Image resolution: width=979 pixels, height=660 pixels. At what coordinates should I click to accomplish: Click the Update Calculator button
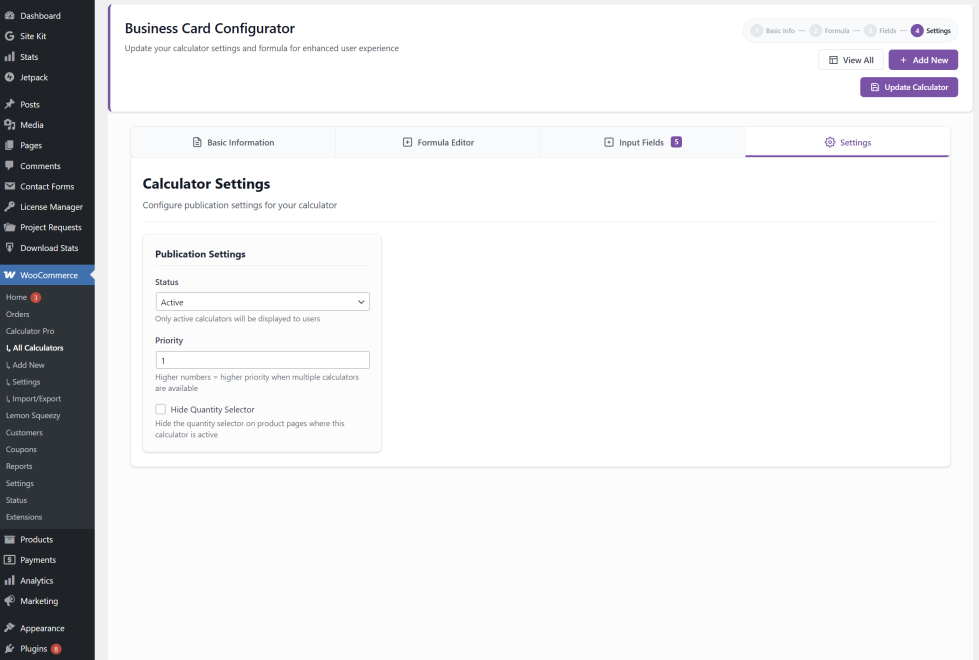[909, 87]
